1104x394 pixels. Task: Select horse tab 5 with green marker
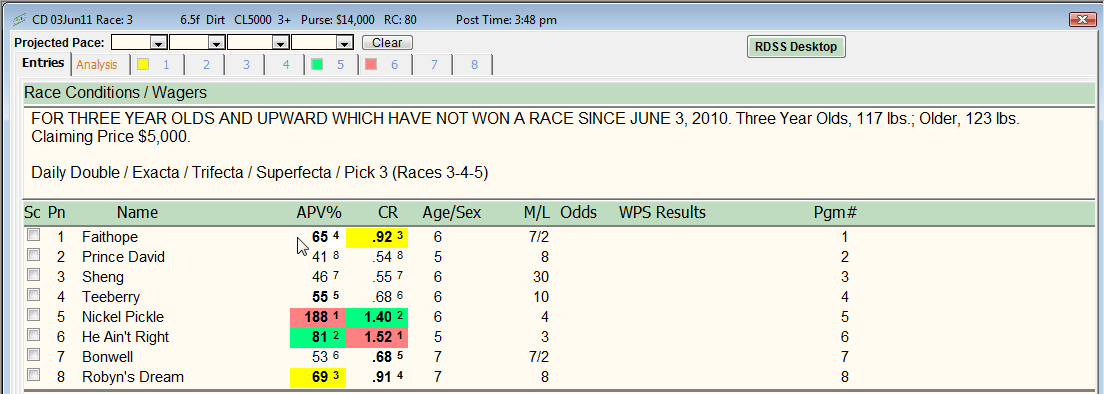332,65
